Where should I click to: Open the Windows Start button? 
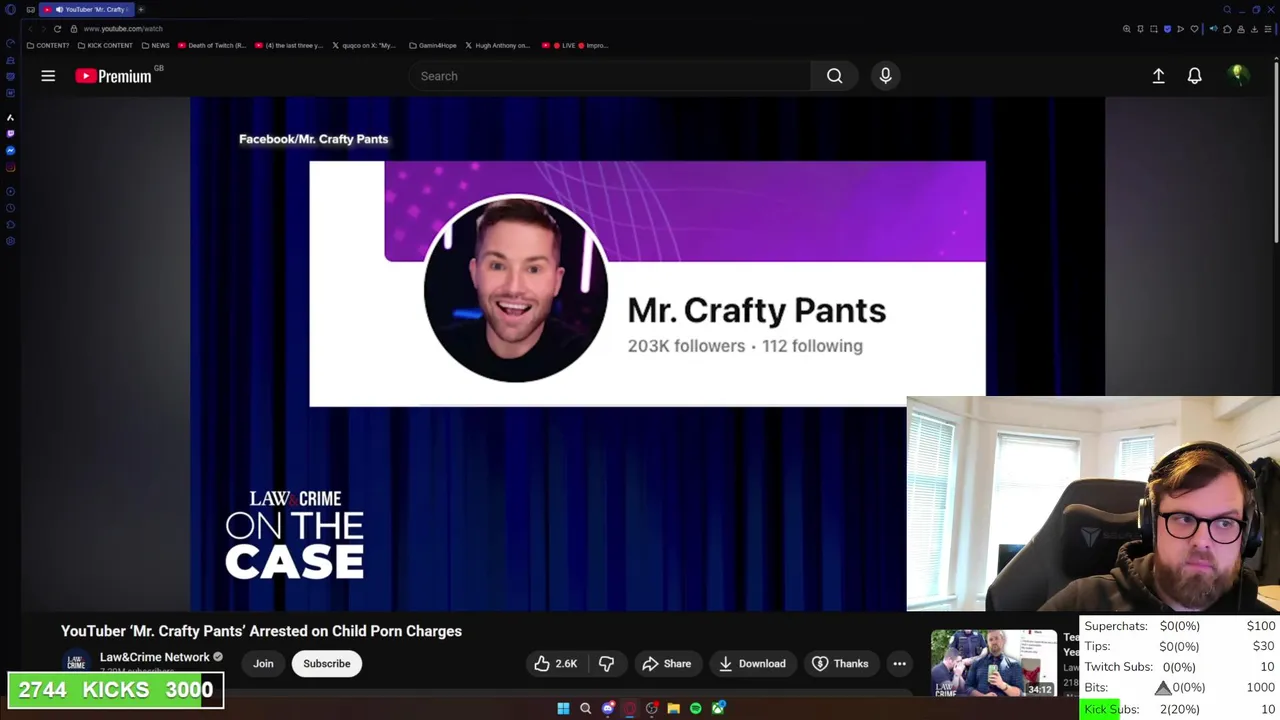tap(563, 708)
